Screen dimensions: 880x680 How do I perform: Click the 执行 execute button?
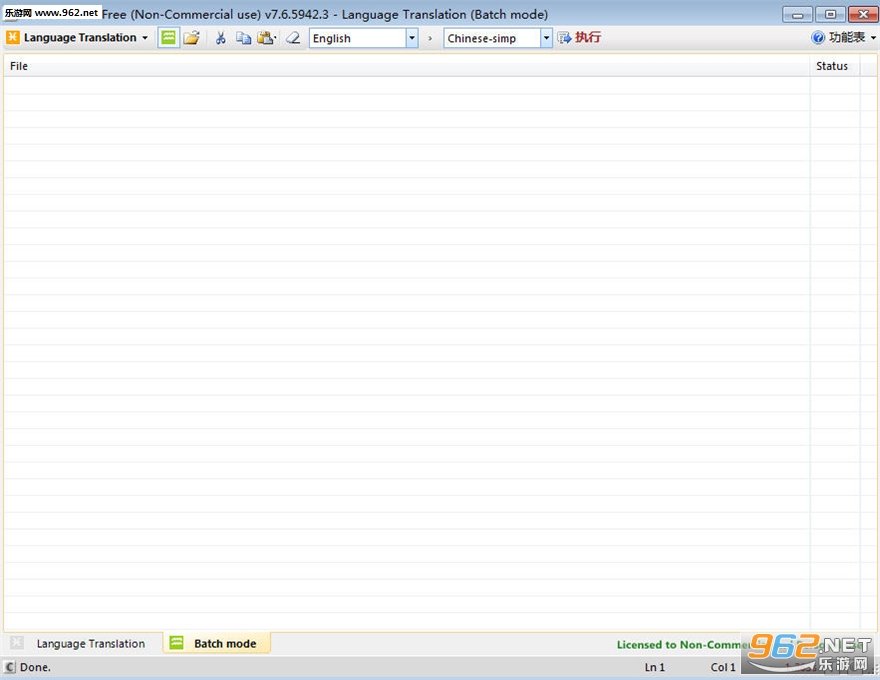click(579, 38)
